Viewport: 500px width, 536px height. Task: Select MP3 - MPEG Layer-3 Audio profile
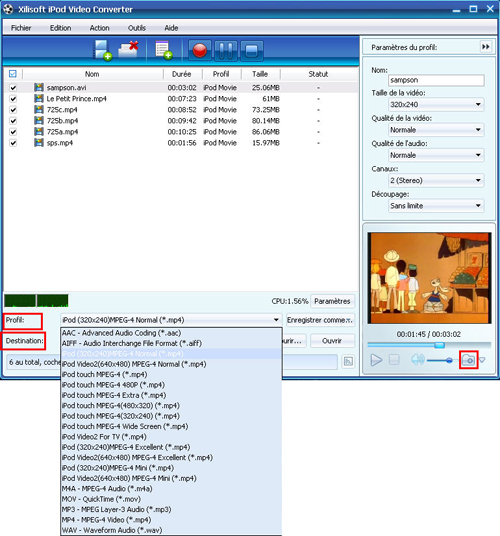(x=171, y=509)
